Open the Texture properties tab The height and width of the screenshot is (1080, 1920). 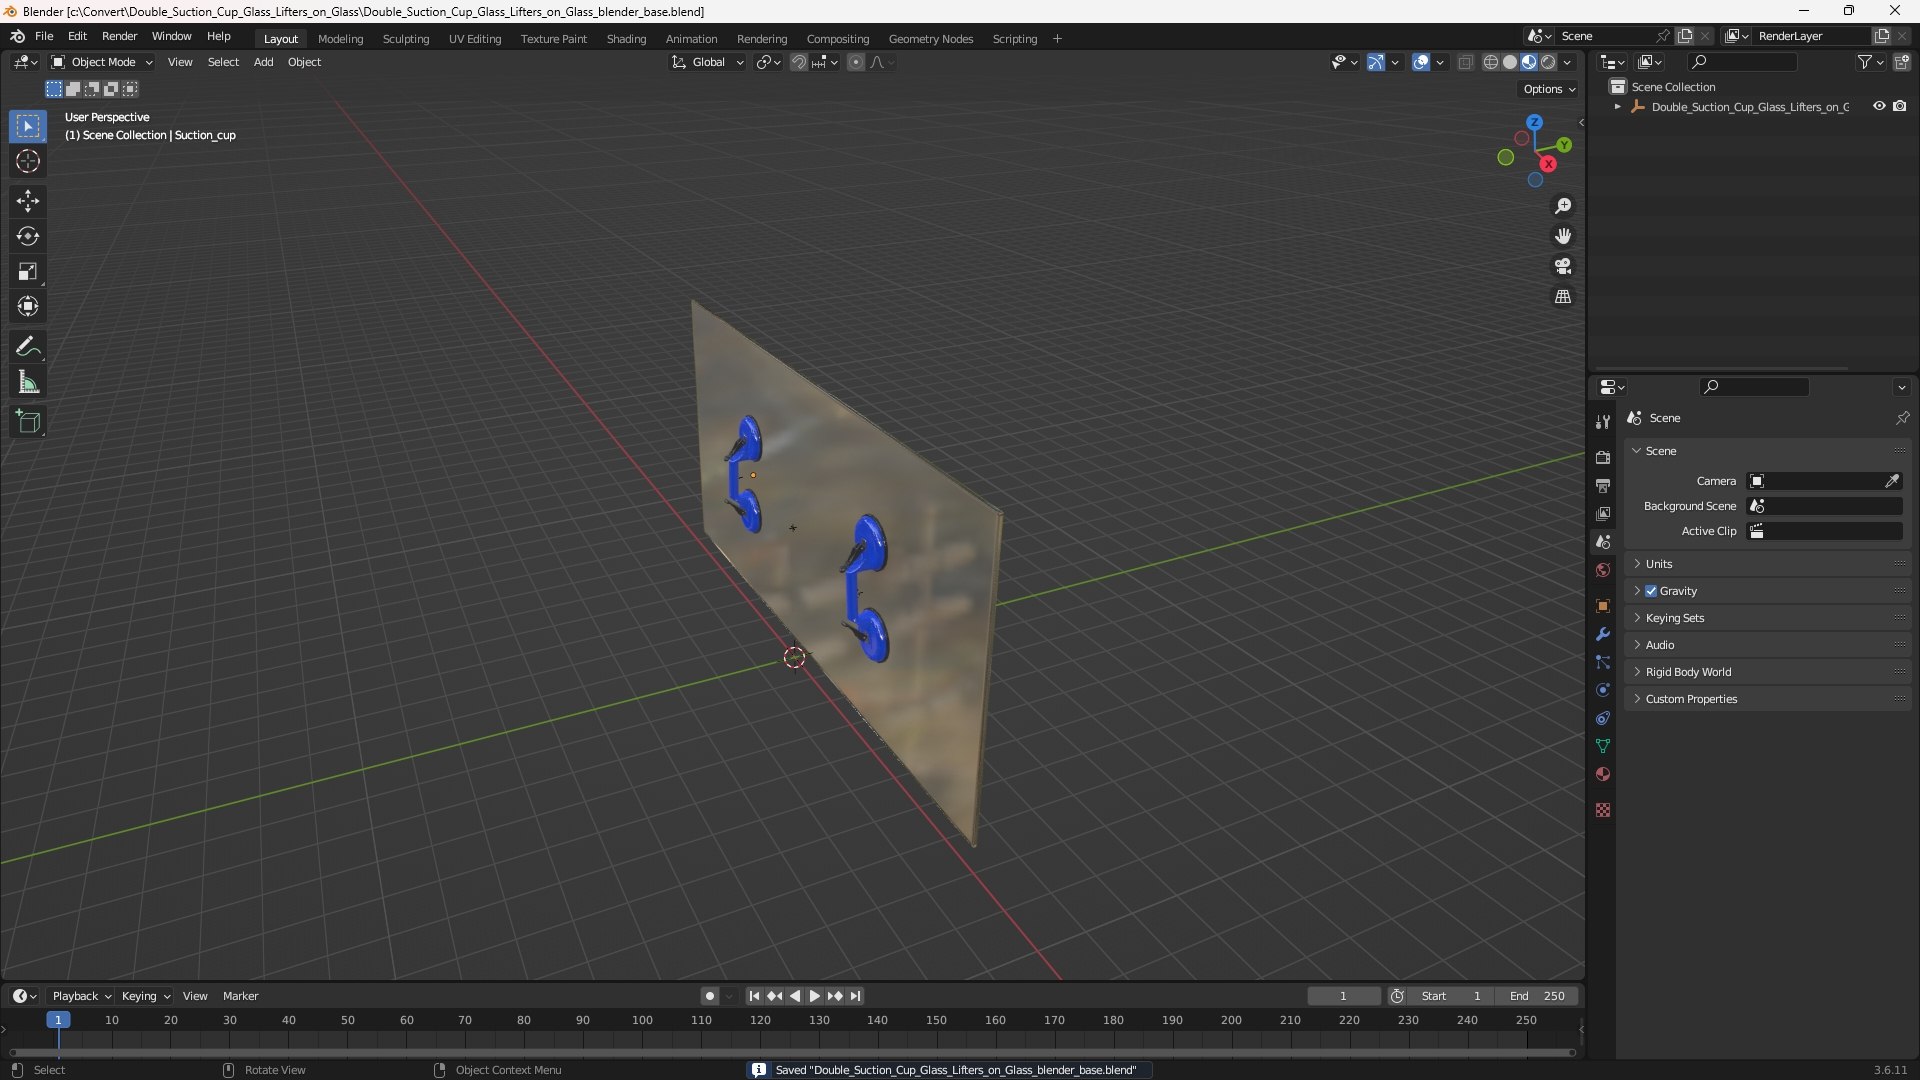1603,810
